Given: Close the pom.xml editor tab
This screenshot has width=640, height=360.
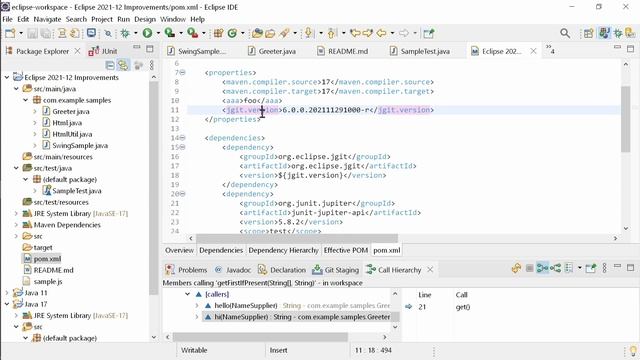Looking at the screenshot, I should pos(533,51).
